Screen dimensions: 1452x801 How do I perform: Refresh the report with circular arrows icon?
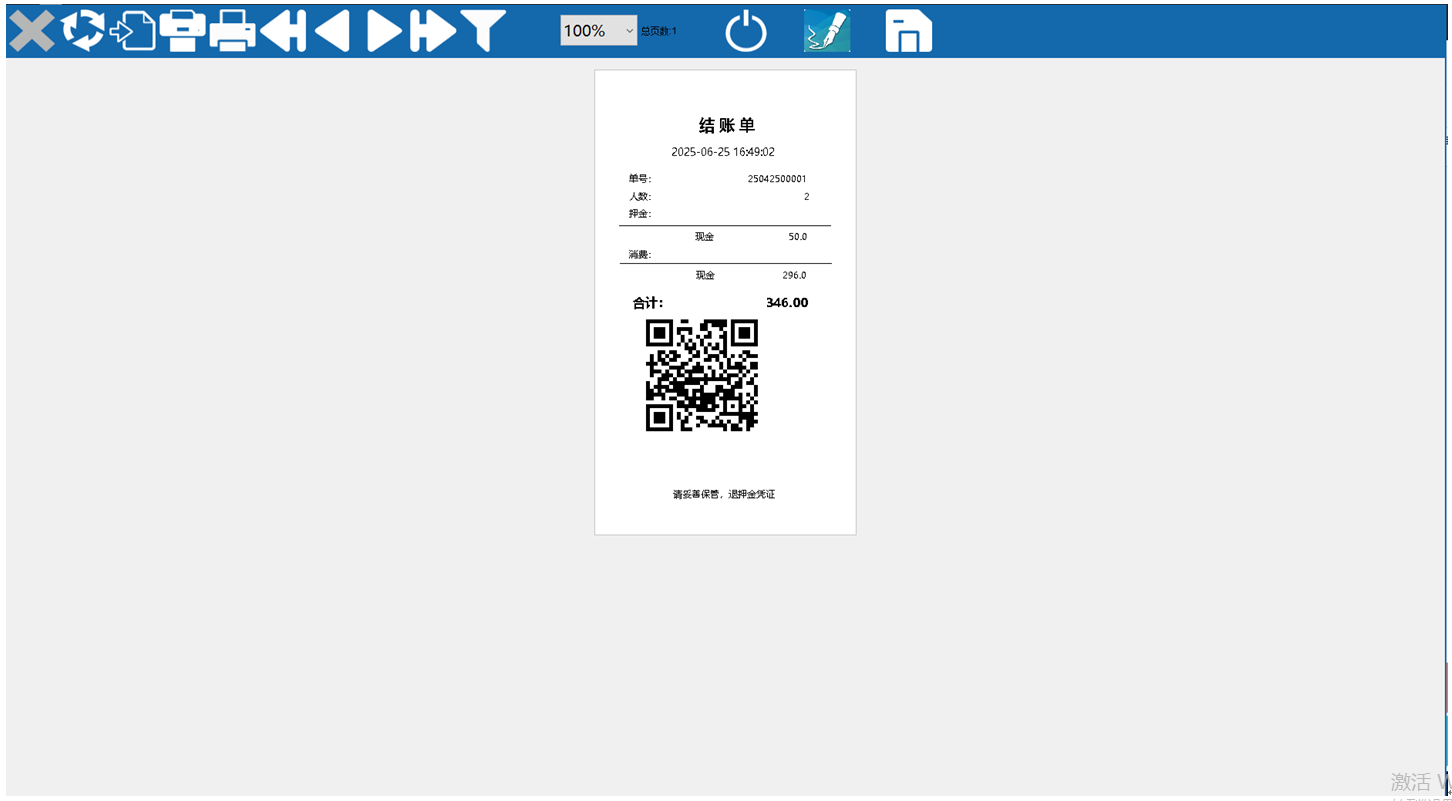[x=83, y=31]
